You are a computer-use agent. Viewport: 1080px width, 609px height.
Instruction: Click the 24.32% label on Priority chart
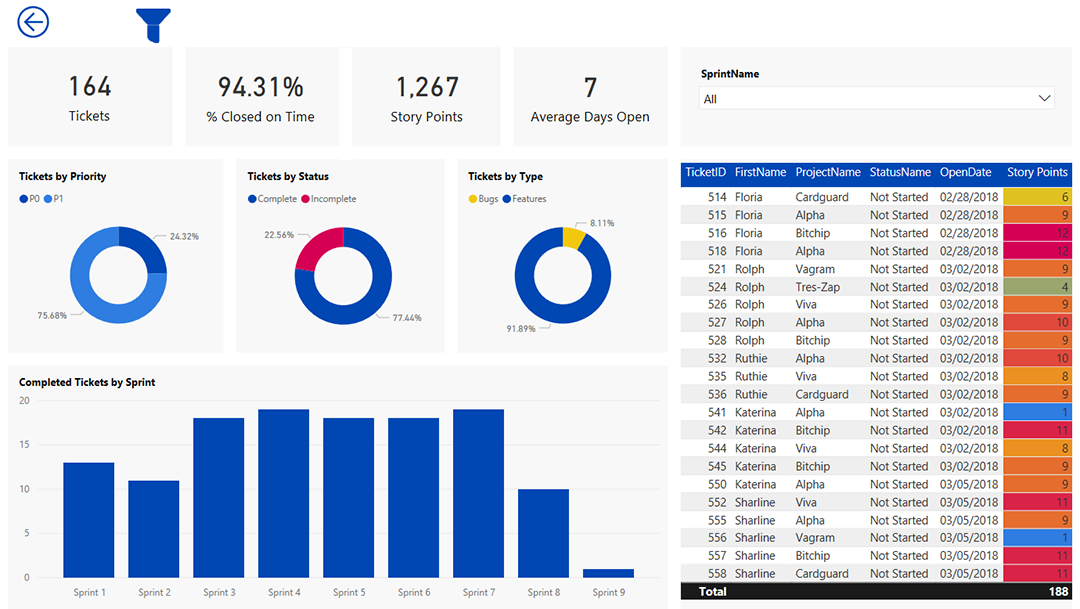(x=185, y=236)
